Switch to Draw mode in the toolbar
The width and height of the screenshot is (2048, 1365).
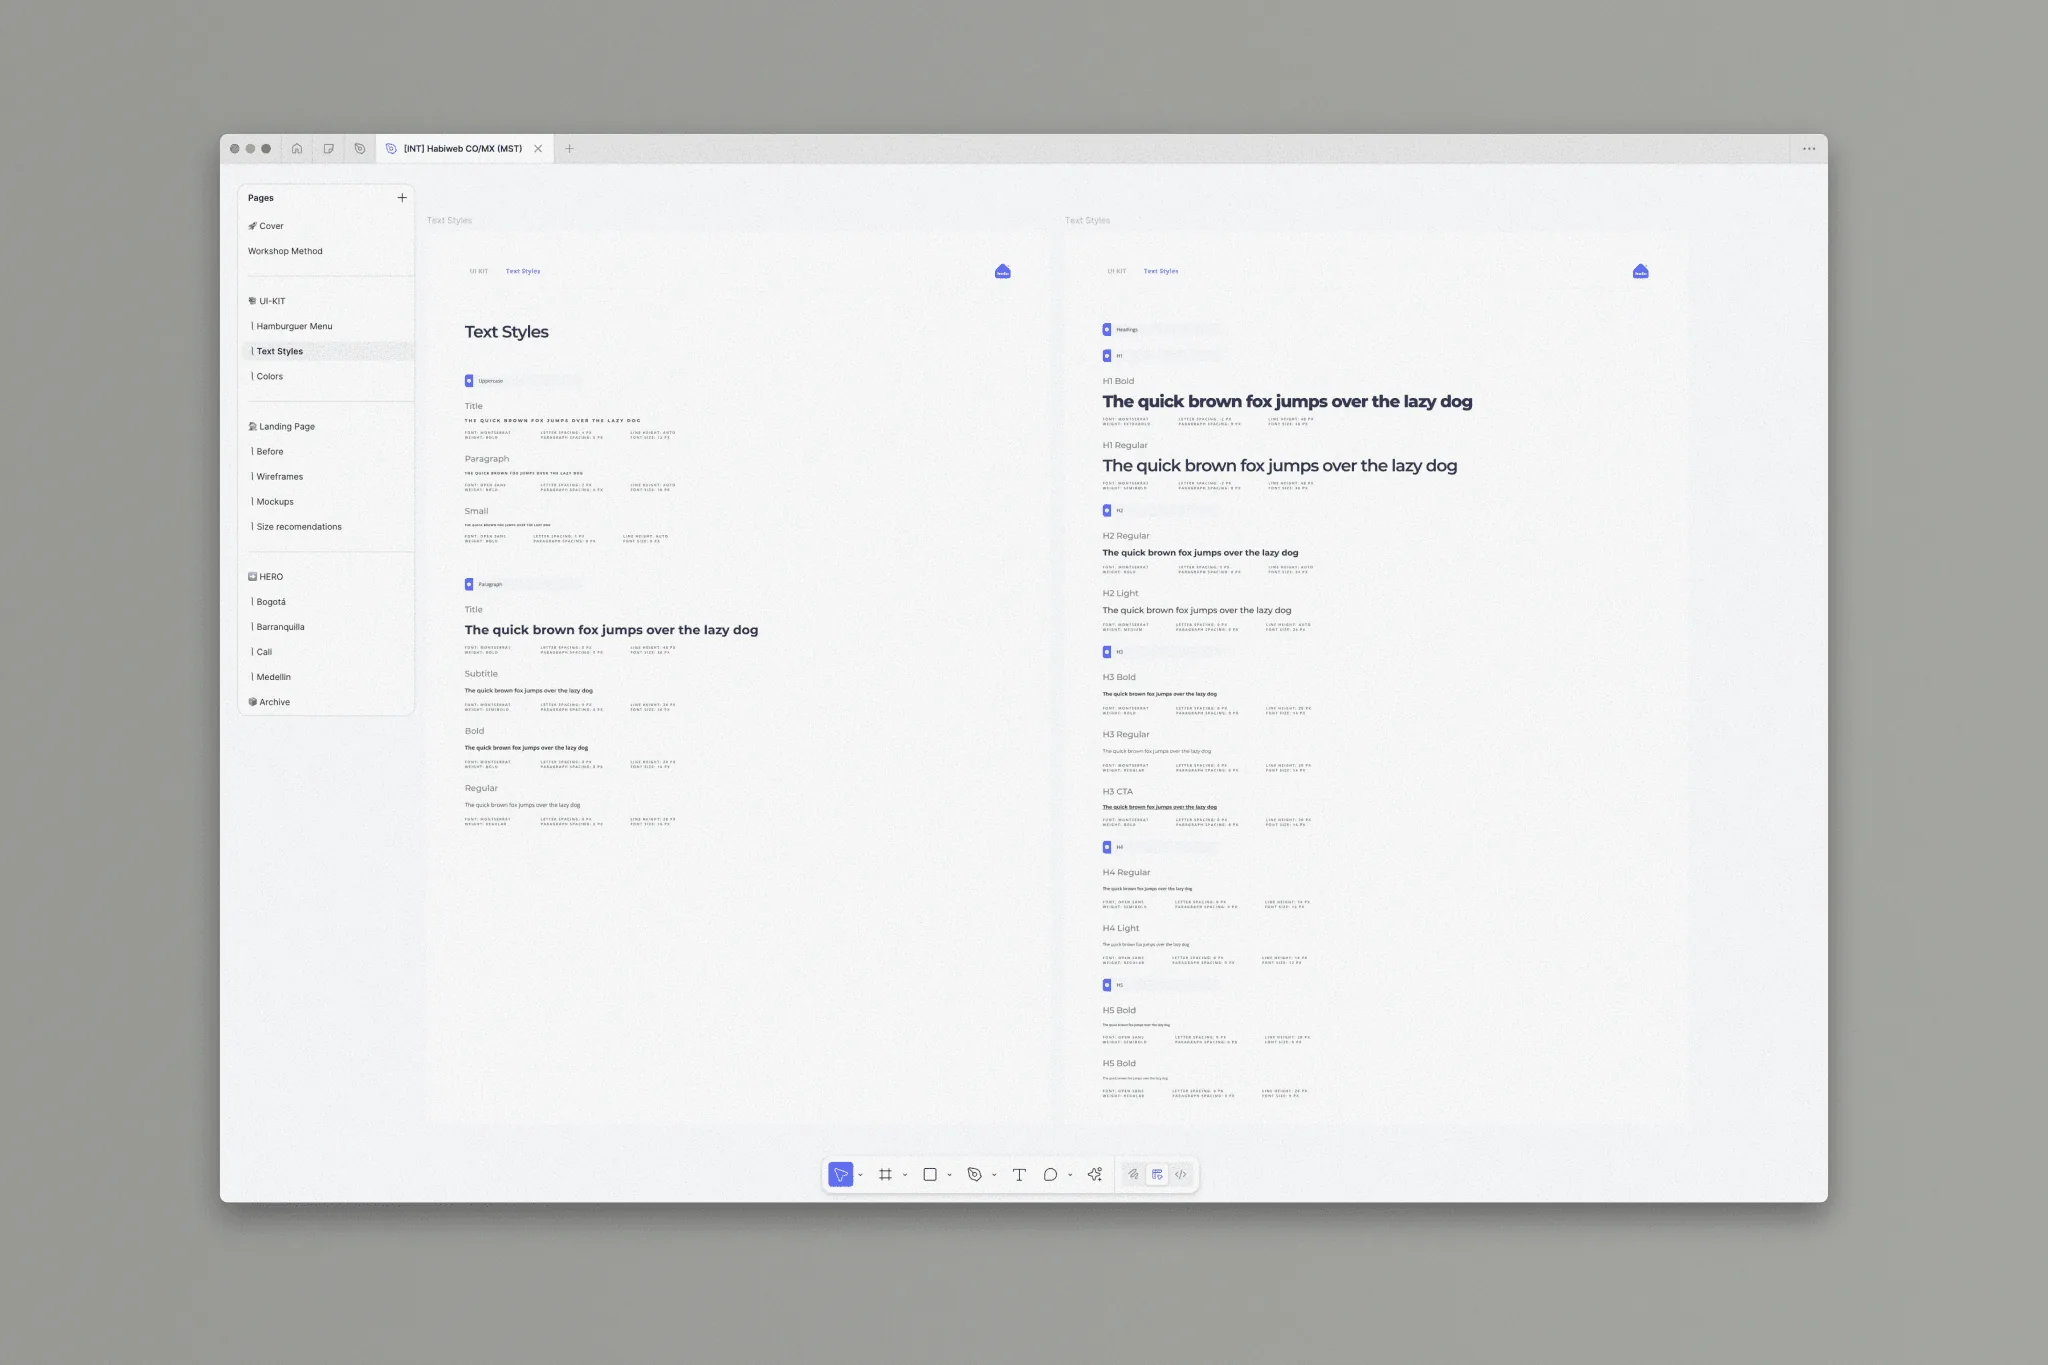1133,1174
